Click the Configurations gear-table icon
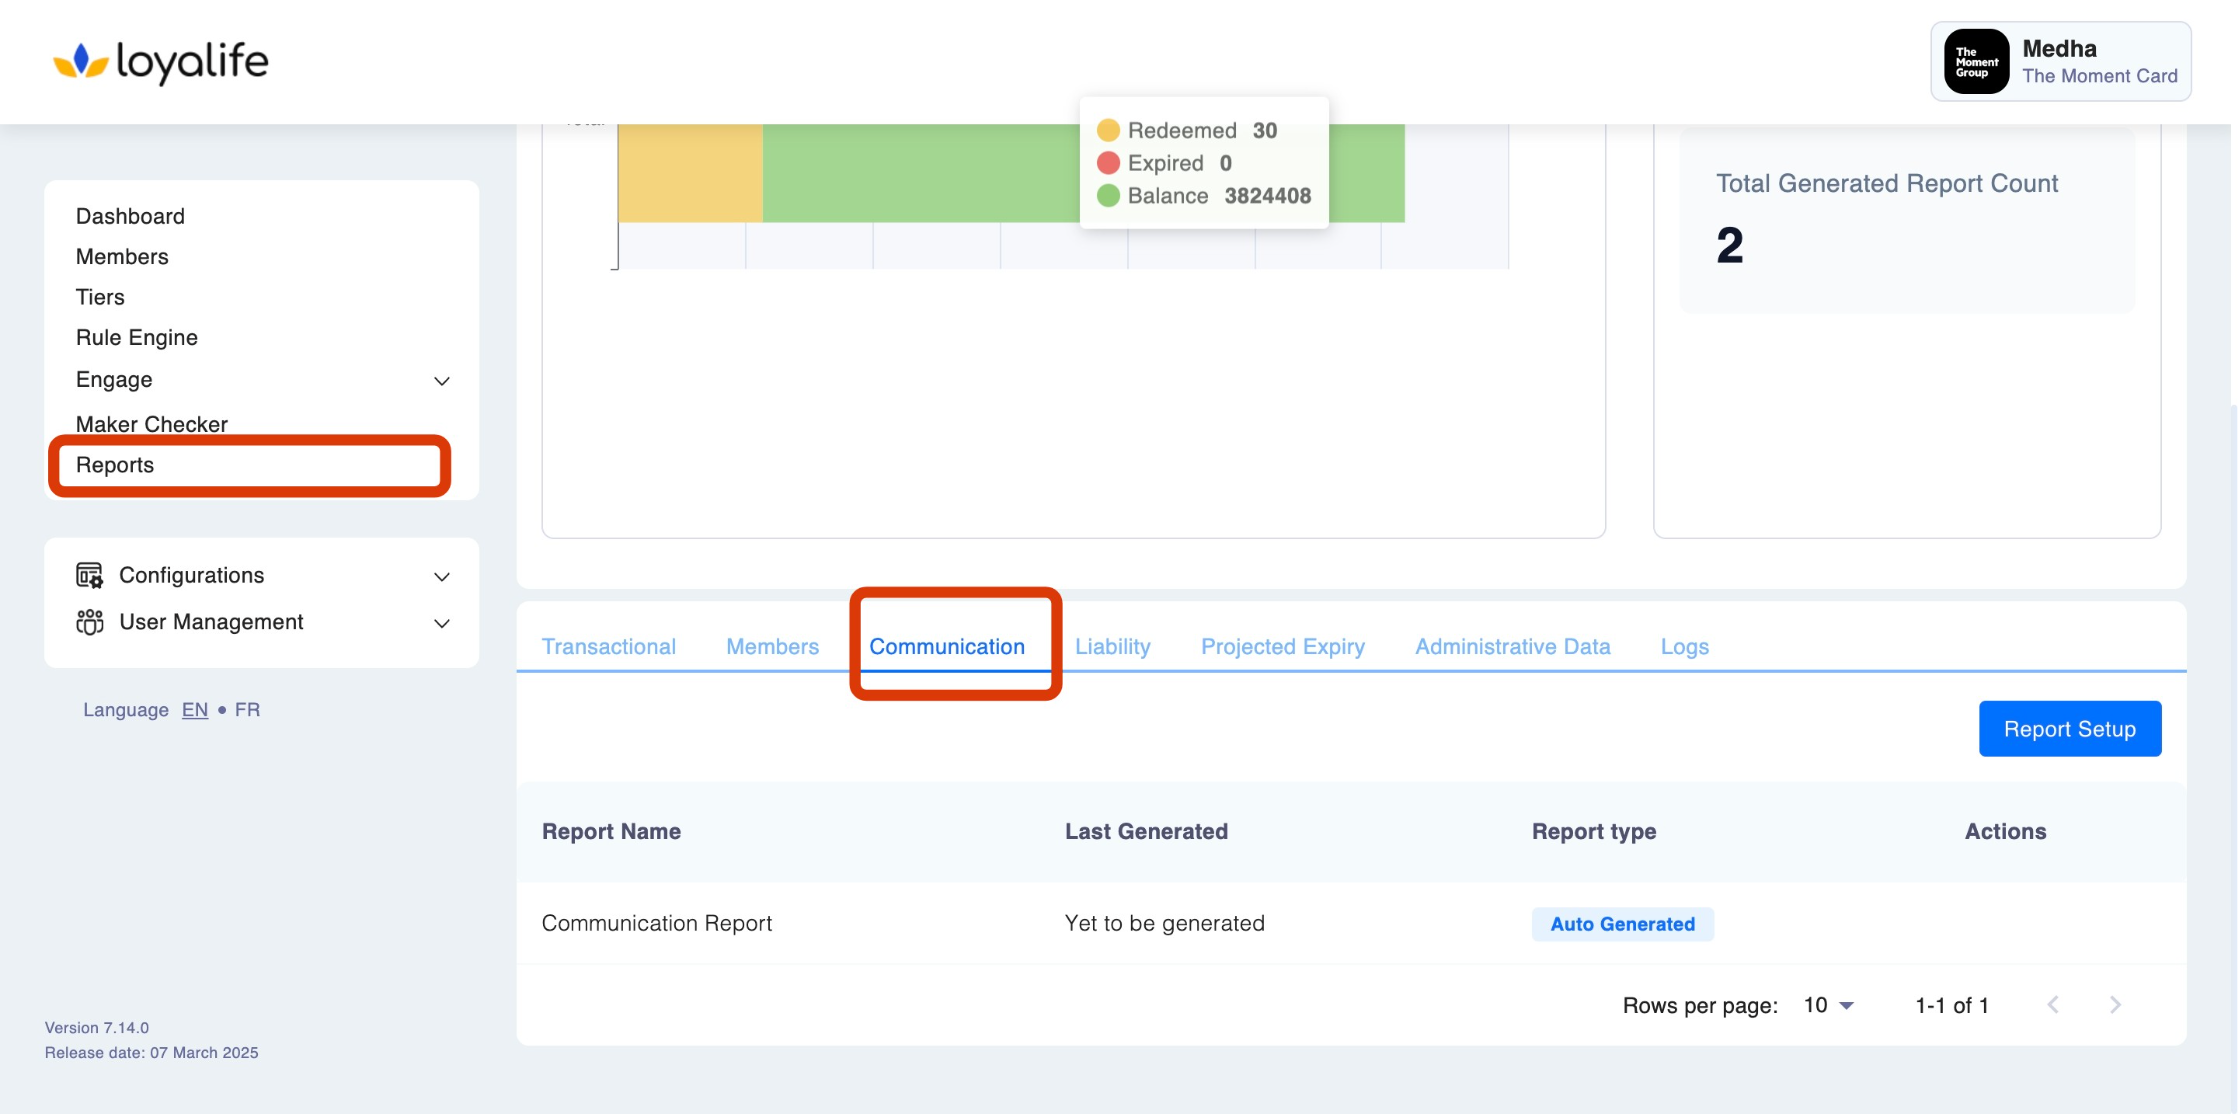Viewport: 2238px width, 1114px height. coord(89,575)
